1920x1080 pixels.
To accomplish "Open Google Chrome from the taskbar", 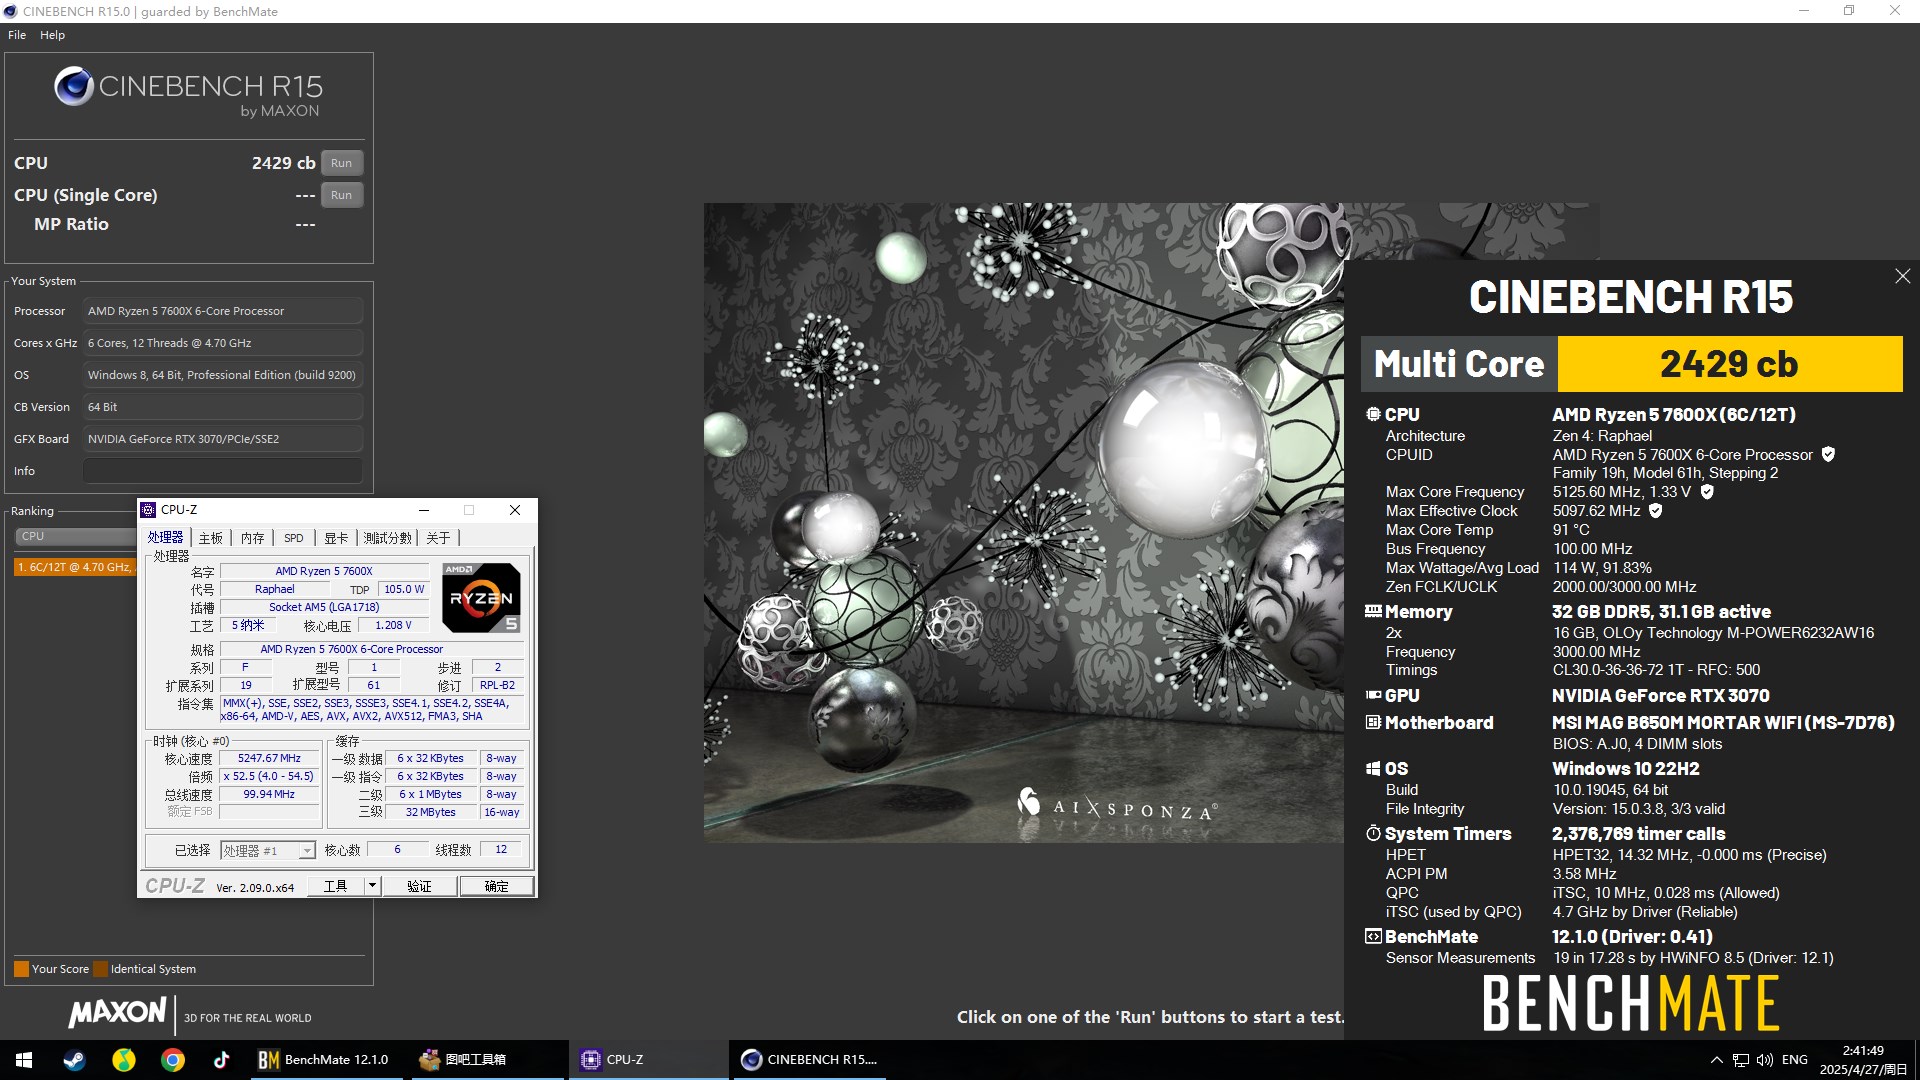I will (x=173, y=1060).
